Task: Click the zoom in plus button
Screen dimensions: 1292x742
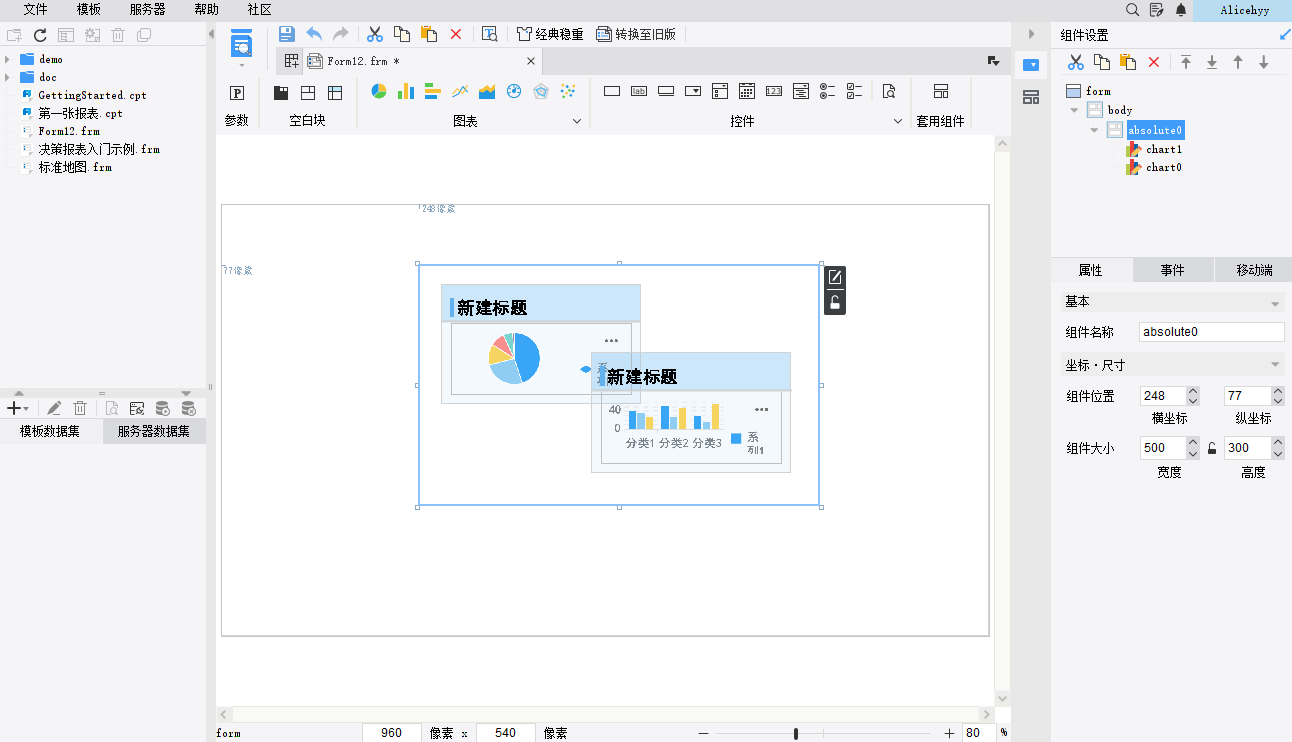Action: (949, 733)
